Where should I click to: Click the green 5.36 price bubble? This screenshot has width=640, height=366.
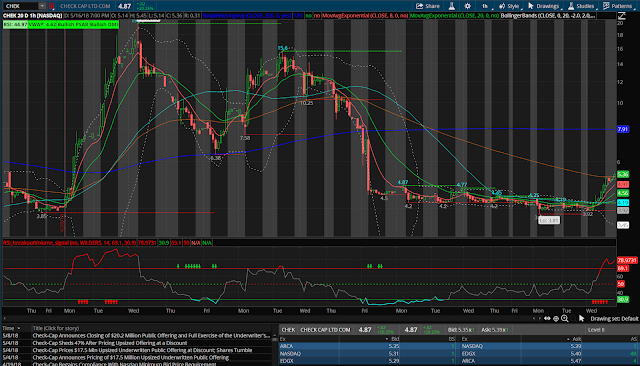[623, 174]
